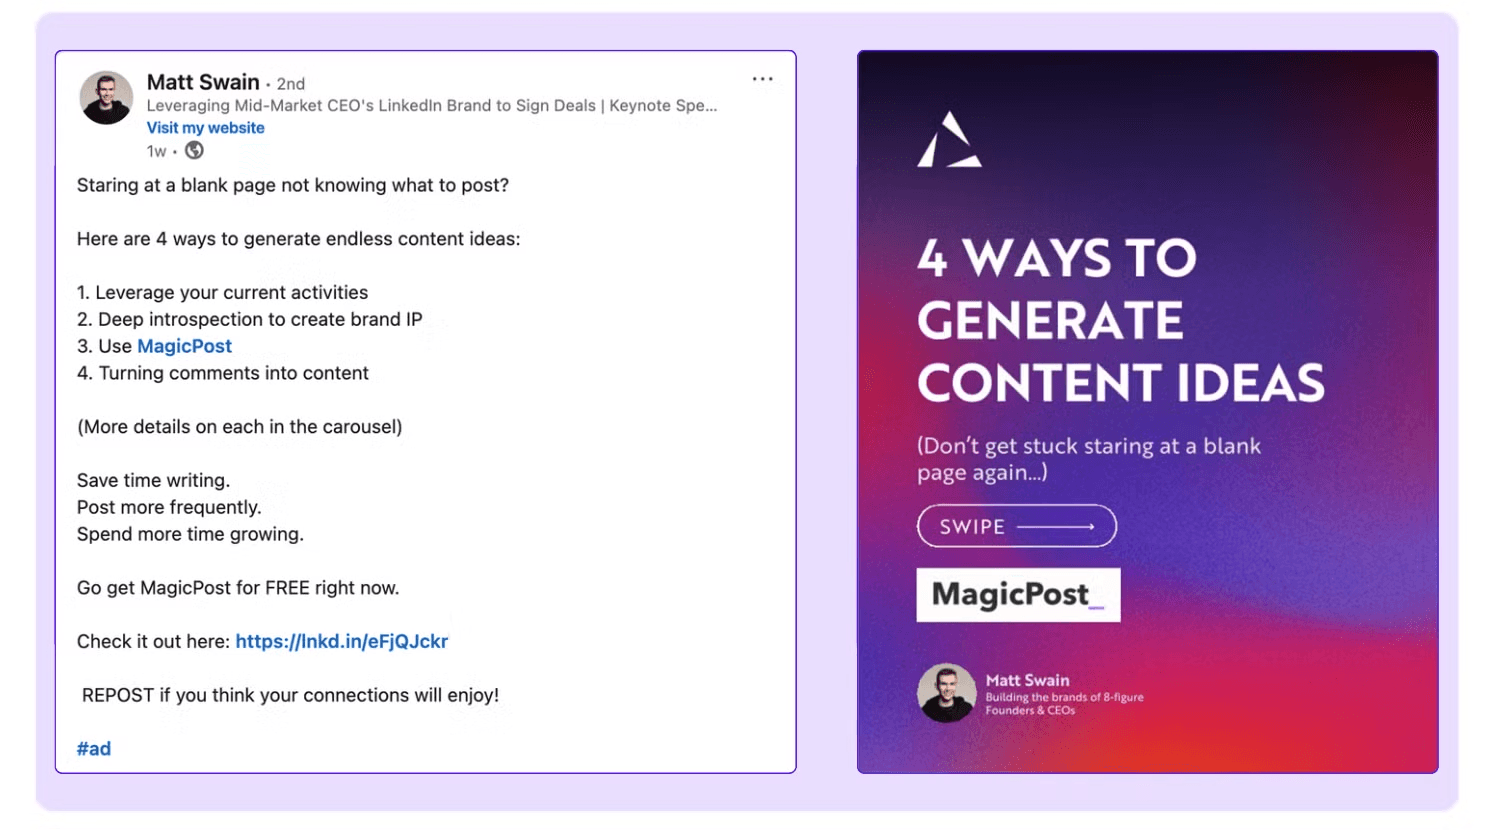This screenshot has height=830, width=1494.
Task: Click the #ad hashtag
Action: 94,749
